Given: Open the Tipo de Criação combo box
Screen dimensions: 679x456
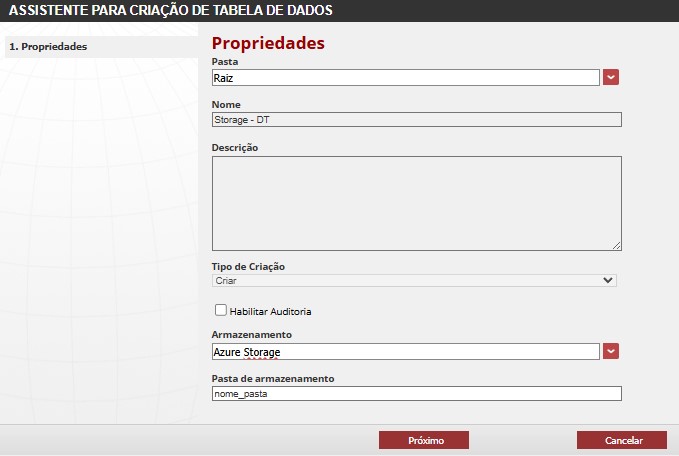Looking at the screenshot, I should 414,281.
